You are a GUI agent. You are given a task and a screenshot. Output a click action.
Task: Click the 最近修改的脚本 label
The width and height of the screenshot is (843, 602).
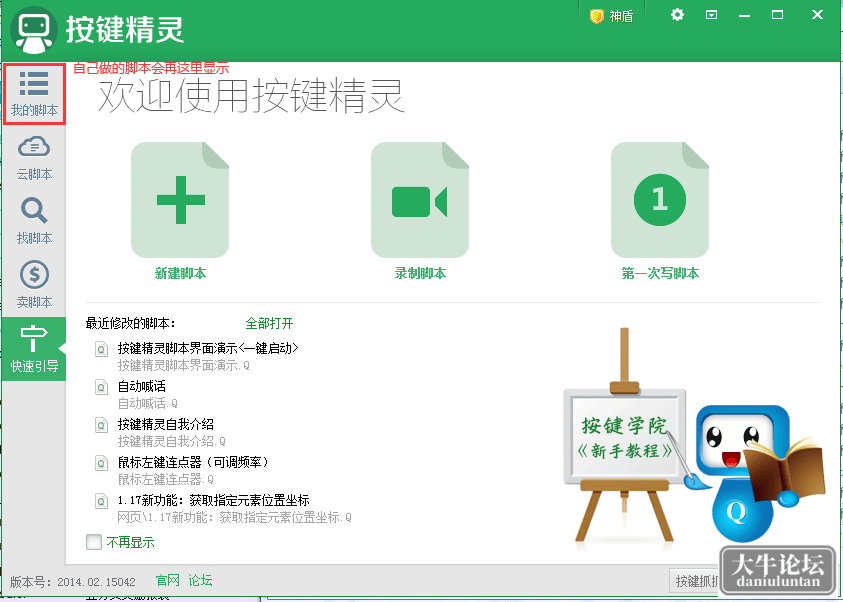pyautogui.click(x=131, y=324)
